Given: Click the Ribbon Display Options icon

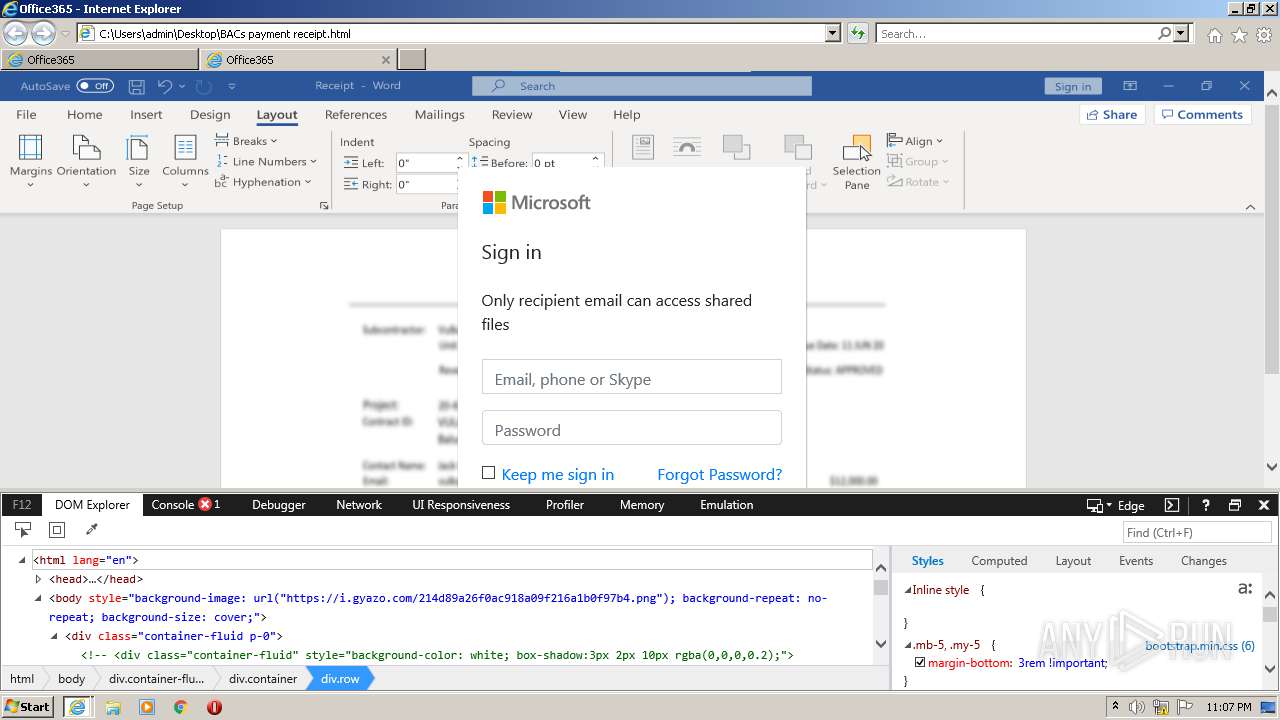Looking at the screenshot, I should 1130,86.
